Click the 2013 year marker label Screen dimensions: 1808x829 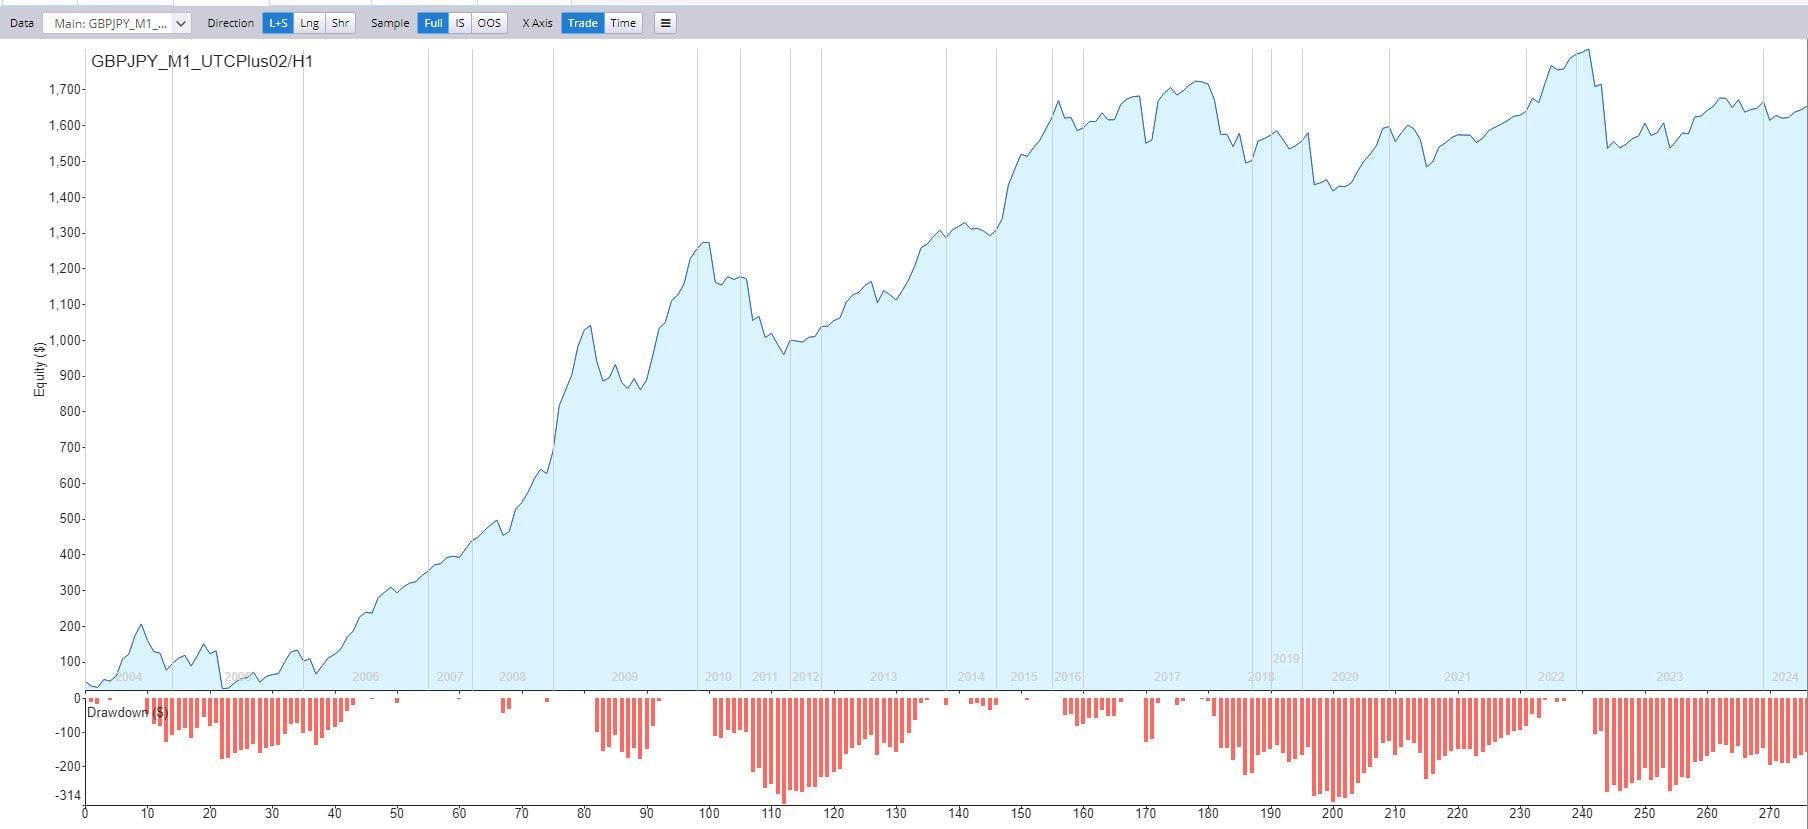click(x=883, y=677)
